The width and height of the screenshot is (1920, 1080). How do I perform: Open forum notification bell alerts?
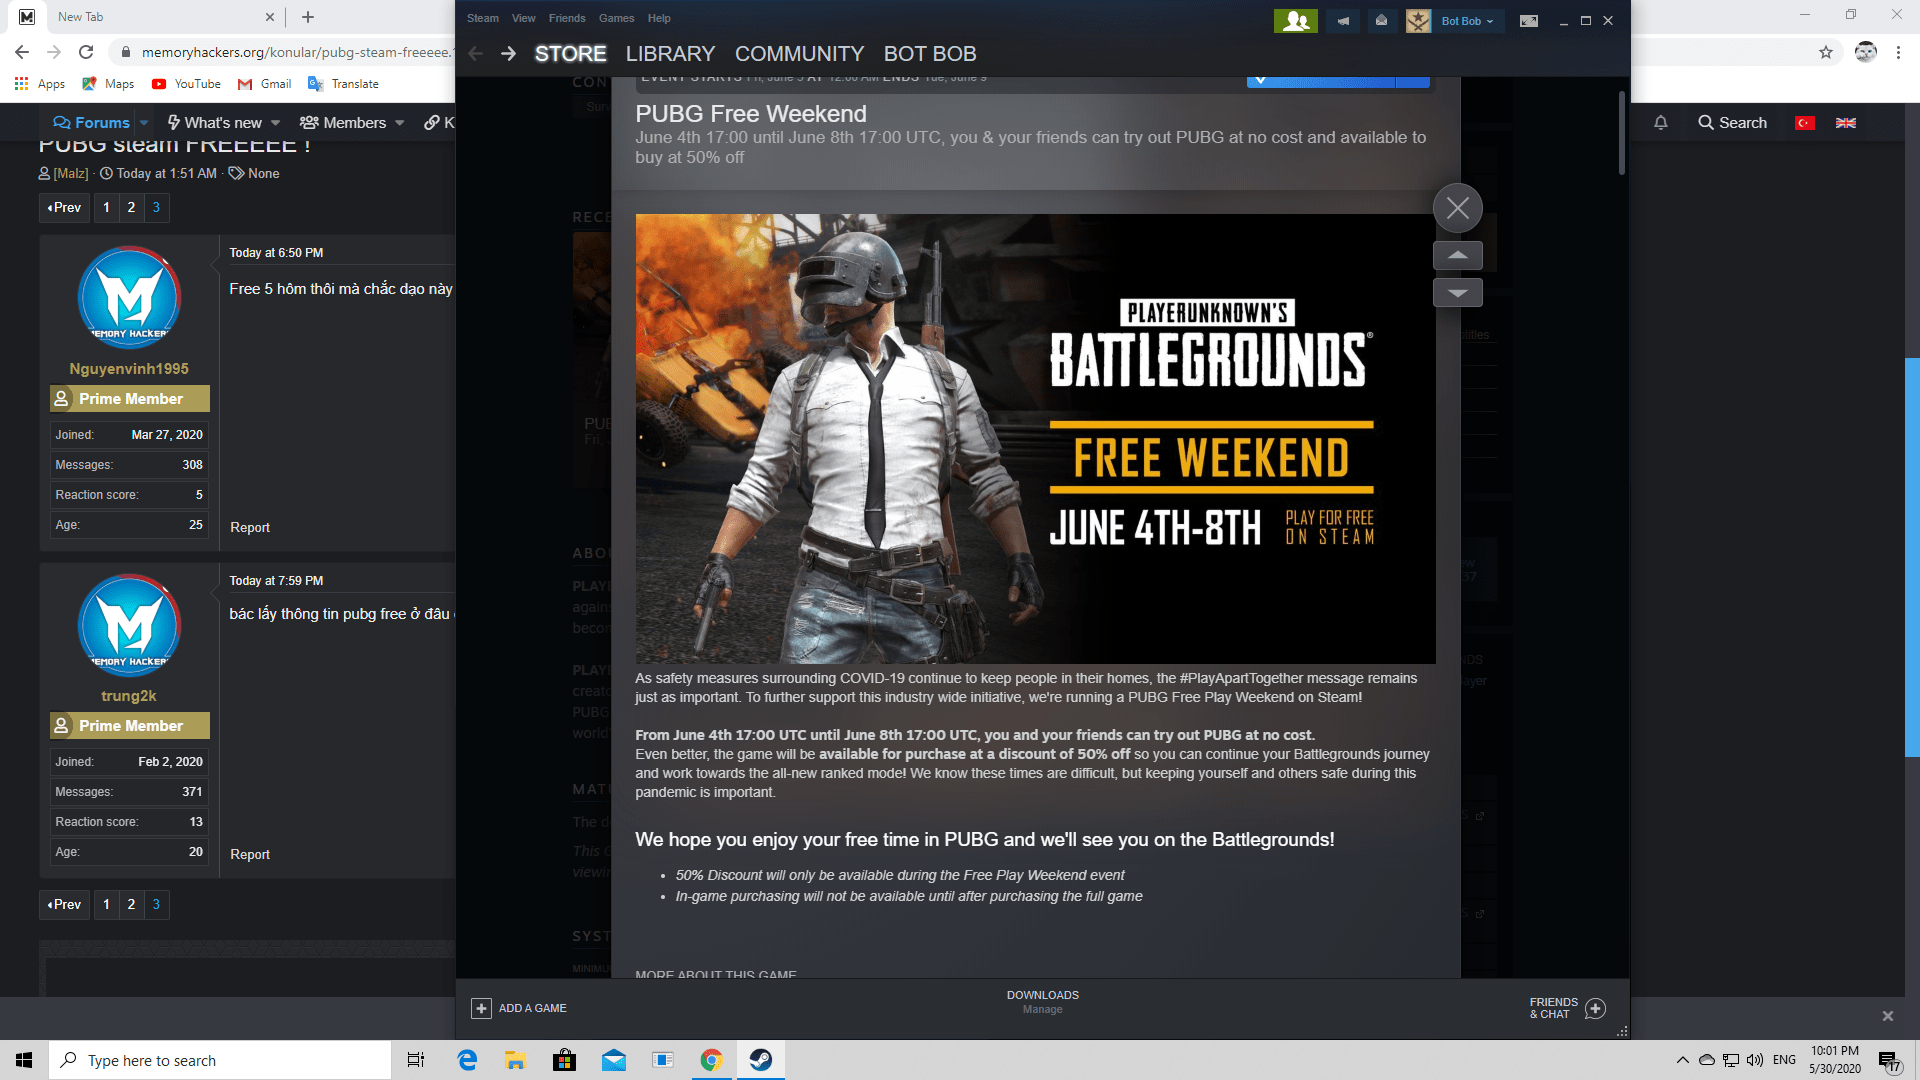tap(1661, 123)
